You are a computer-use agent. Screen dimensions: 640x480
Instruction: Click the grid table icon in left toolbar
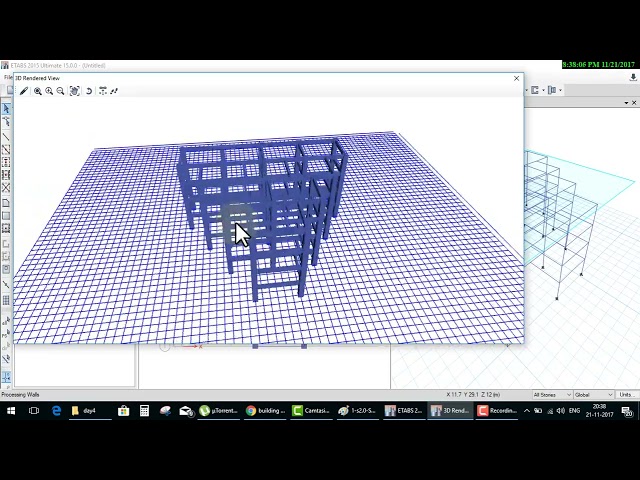(6, 300)
